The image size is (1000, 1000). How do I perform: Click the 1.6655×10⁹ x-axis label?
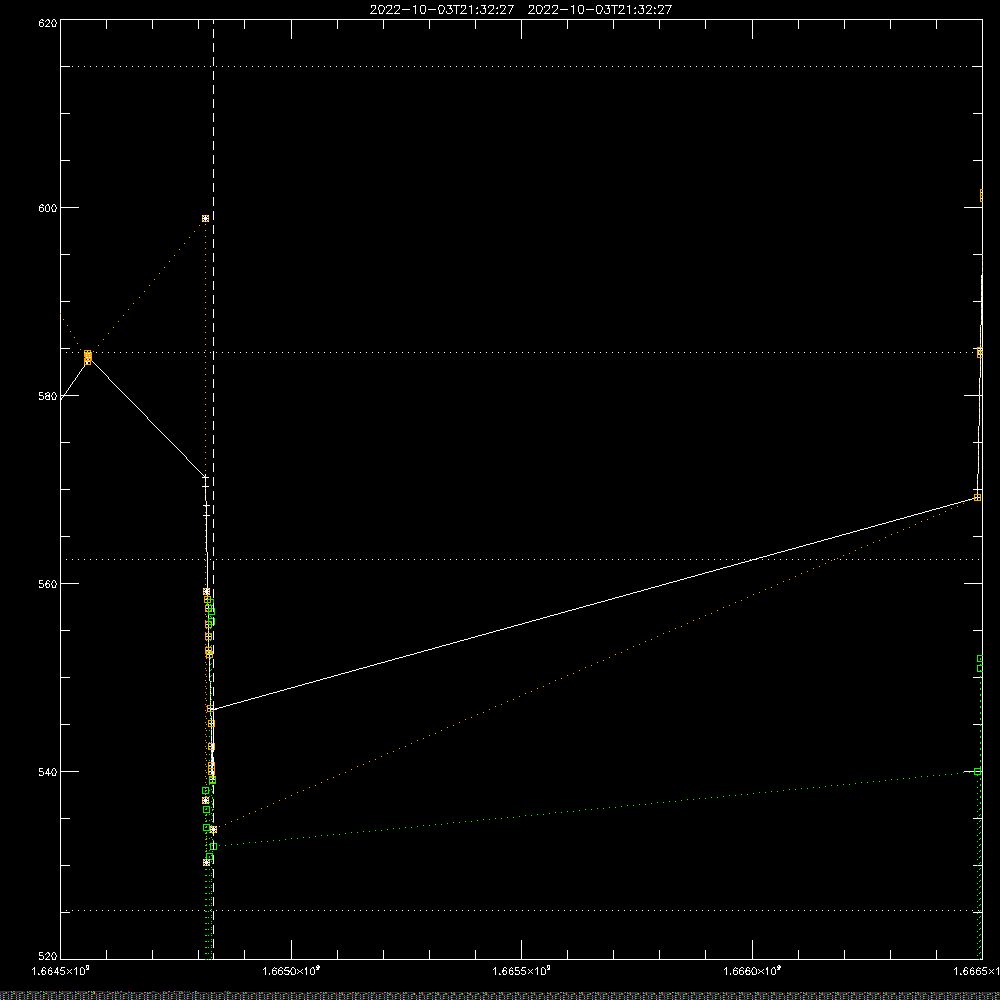click(522, 971)
